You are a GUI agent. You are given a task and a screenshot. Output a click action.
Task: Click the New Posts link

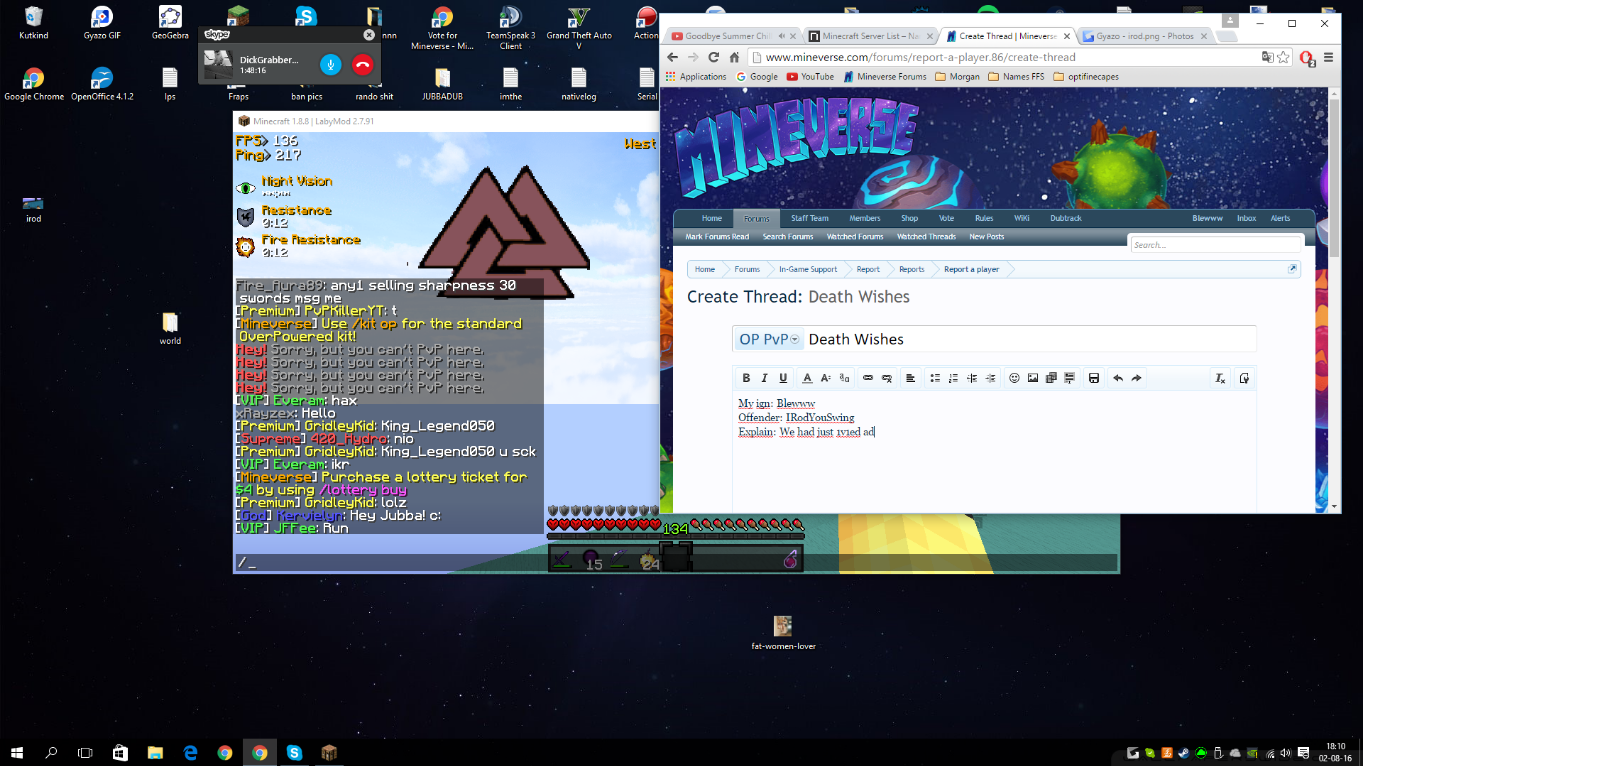click(x=987, y=237)
